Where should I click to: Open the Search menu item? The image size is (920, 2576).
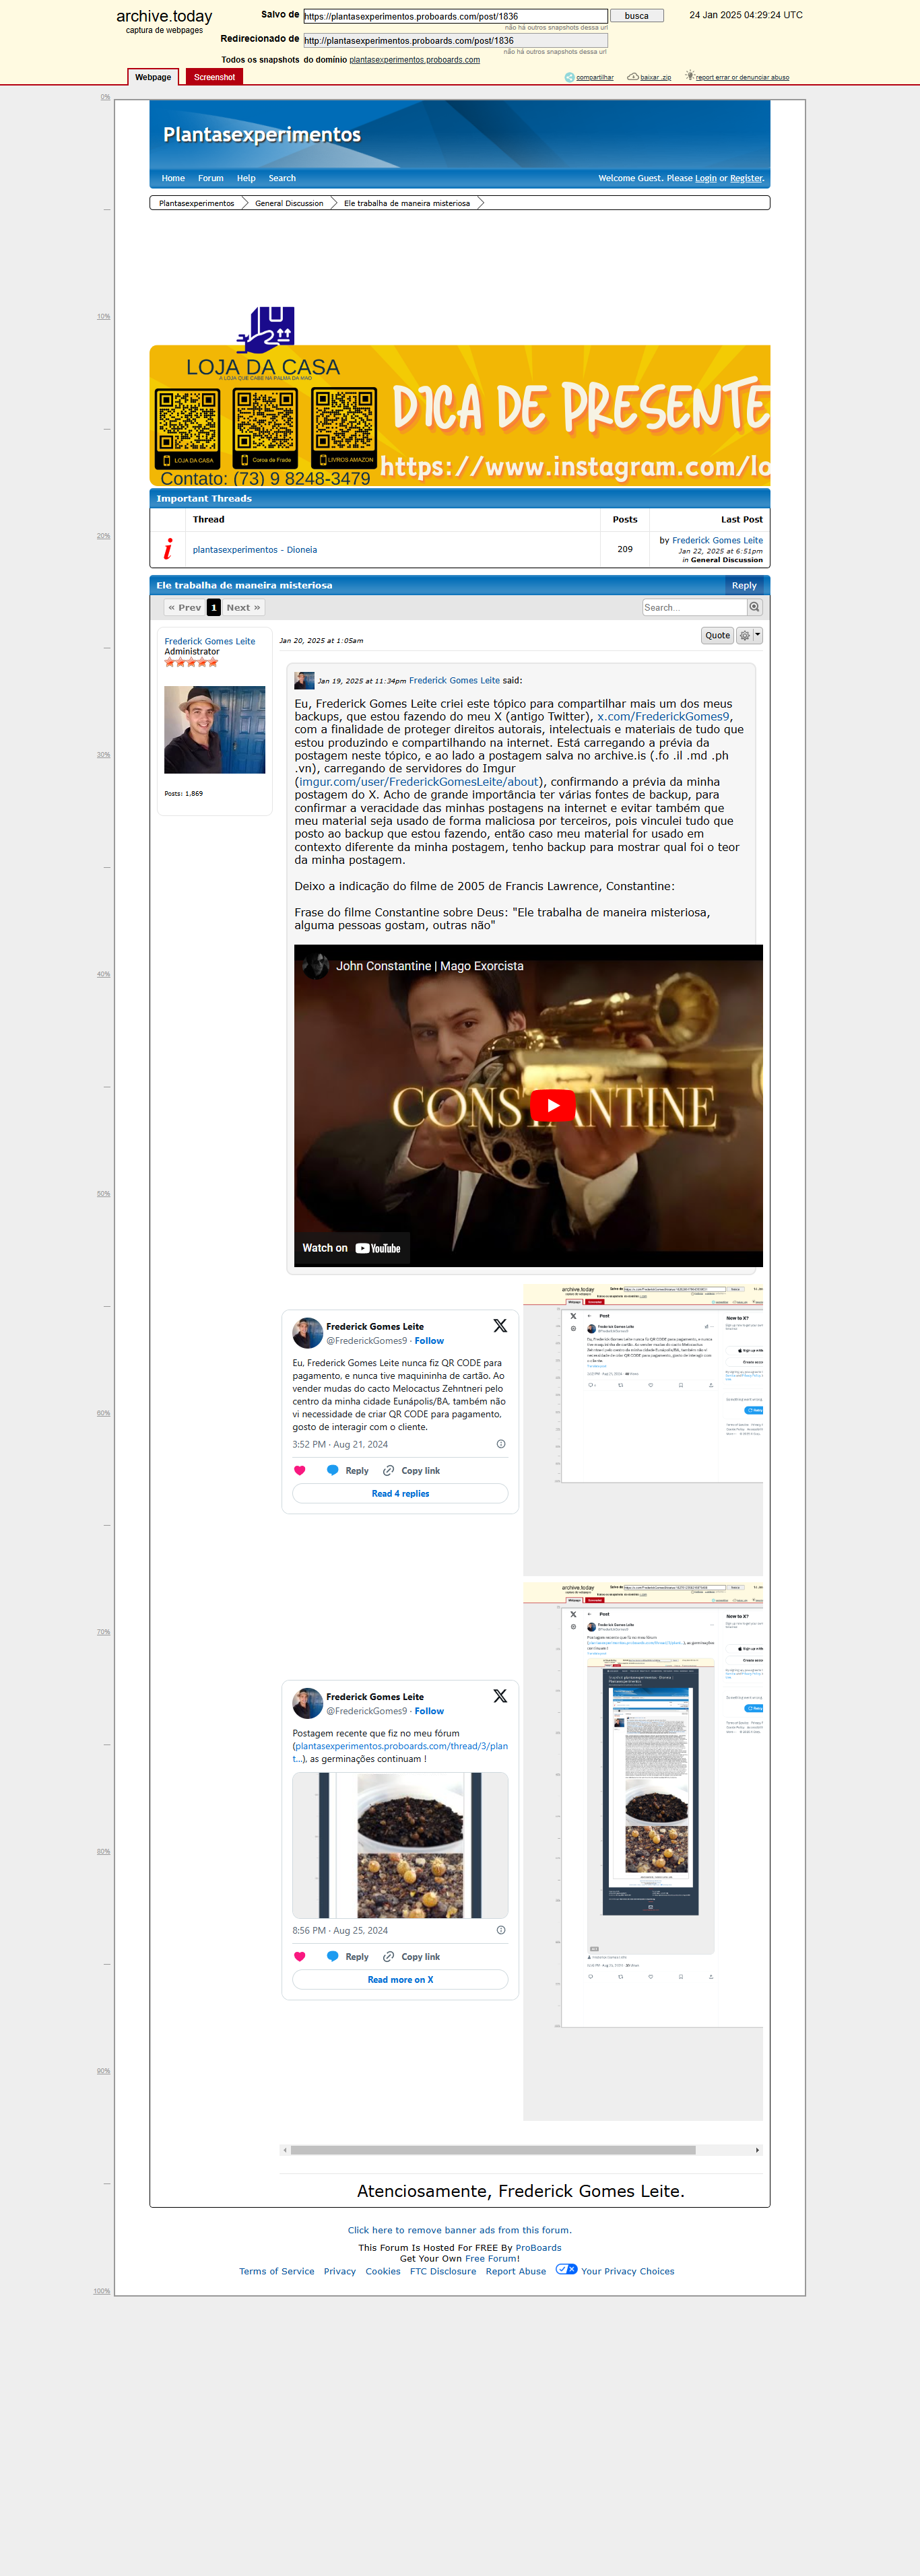tap(282, 178)
